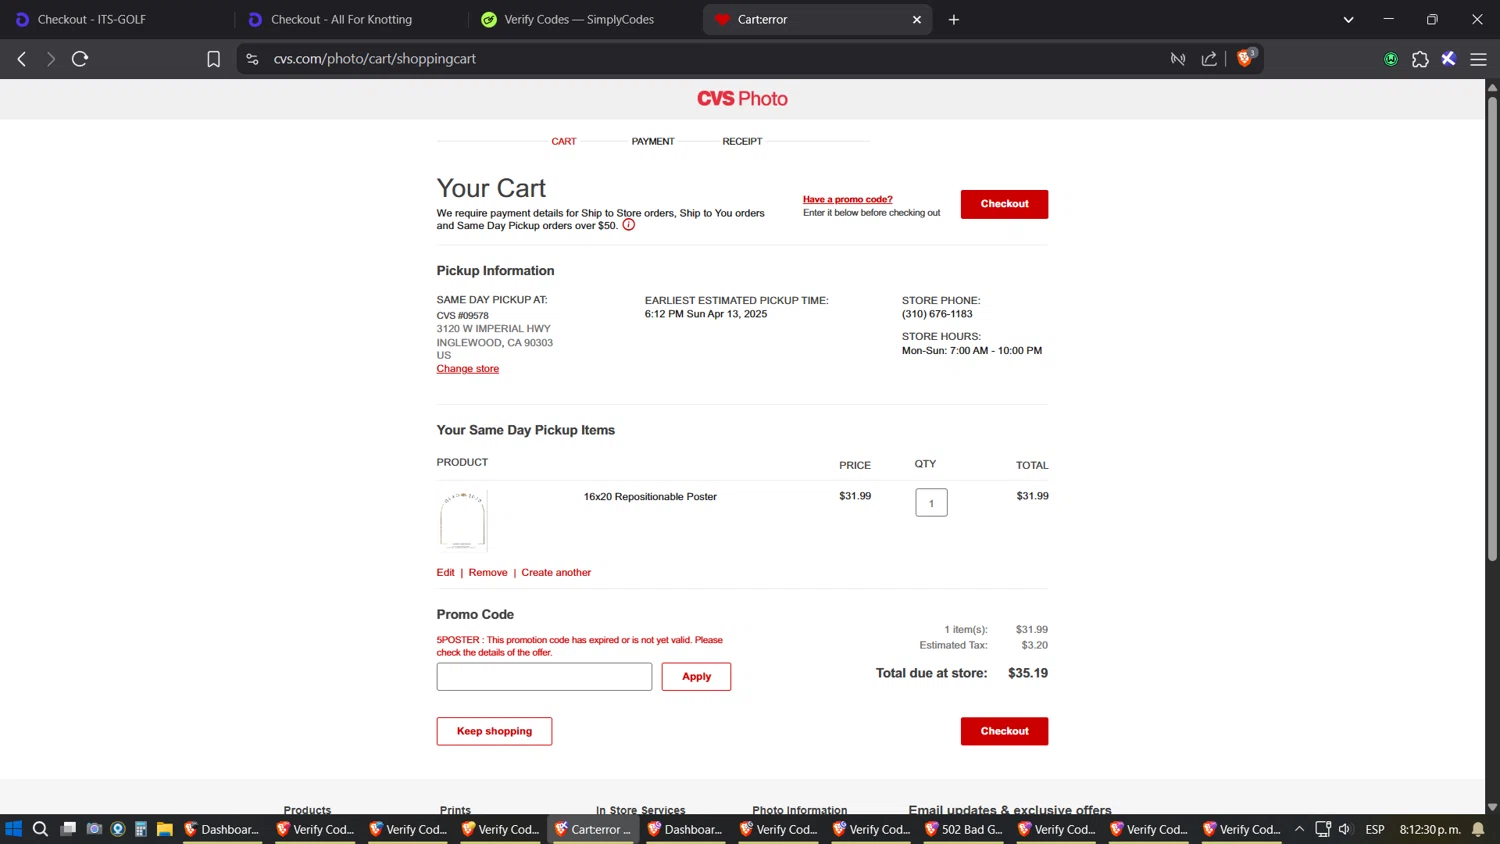Screen dimensions: 1500x844
Task: Open the share page icon
Action: tap(1209, 59)
